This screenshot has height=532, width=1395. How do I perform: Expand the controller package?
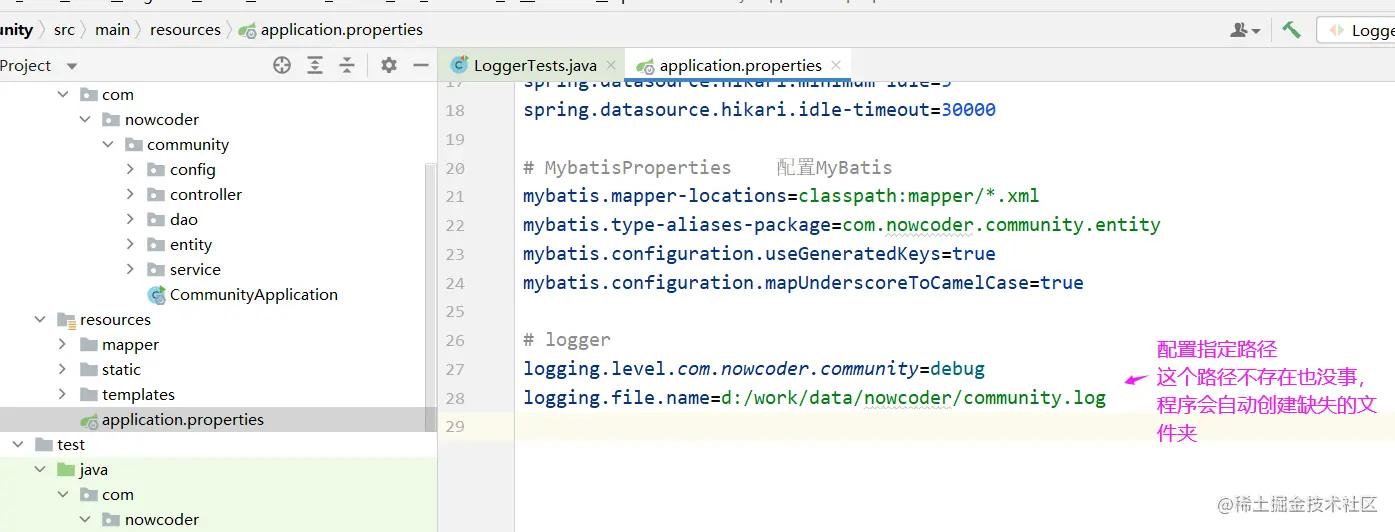130,194
